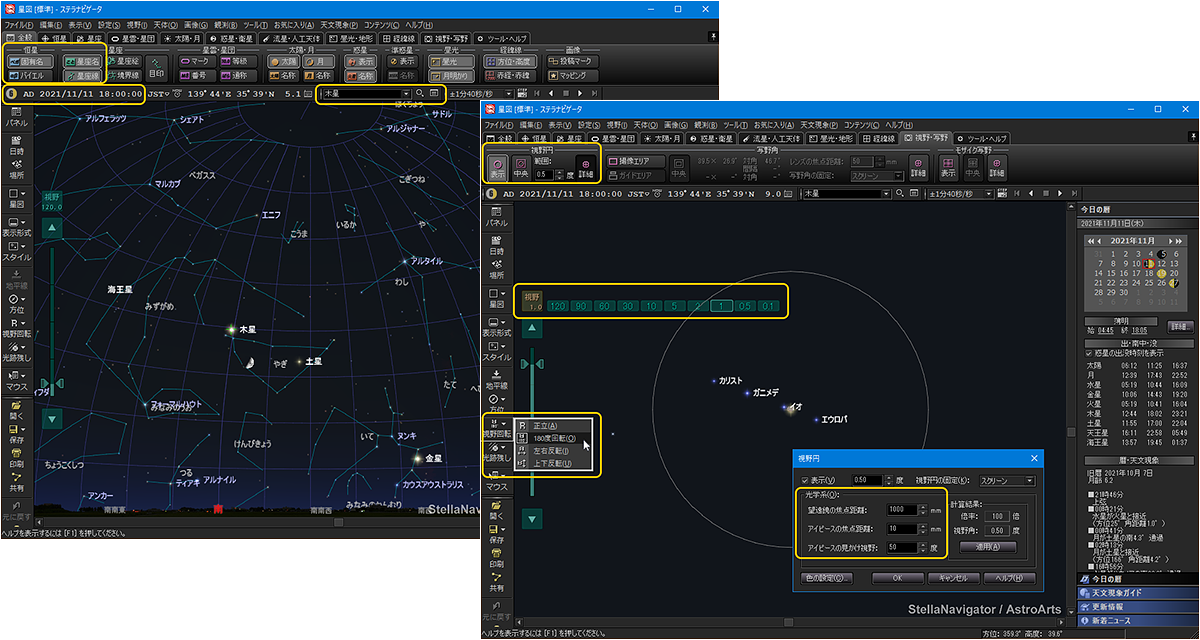Open the 新着ニュース panel
Viewport: 1200px width, 640px height.
(1137, 620)
